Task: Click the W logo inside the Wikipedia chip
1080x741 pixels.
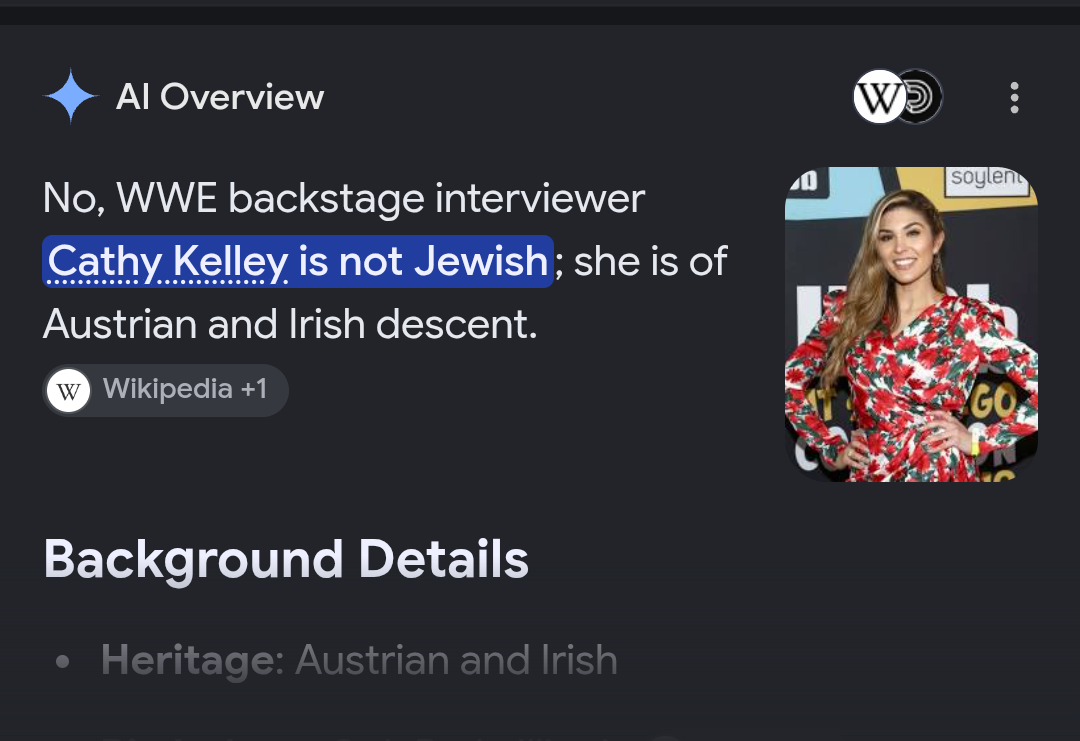Action: click(x=68, y=390)
